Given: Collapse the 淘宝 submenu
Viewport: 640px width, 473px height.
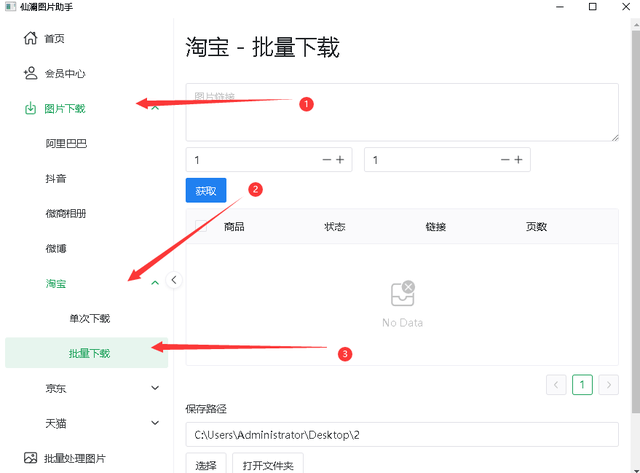Looking at the screenshot, I should click(x=154, y=284).
